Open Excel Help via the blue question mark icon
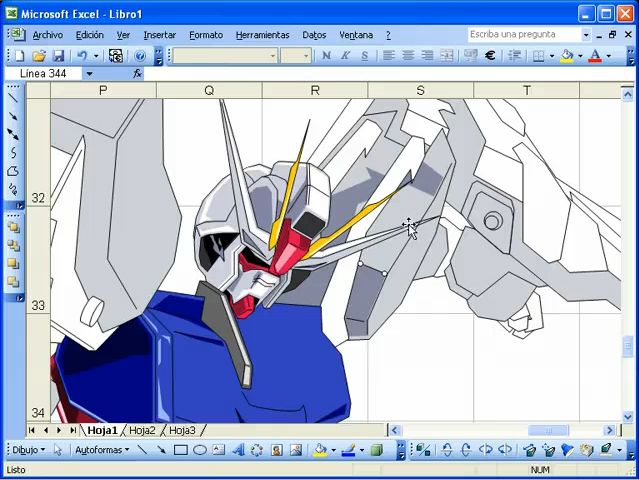 pos(140,55)
